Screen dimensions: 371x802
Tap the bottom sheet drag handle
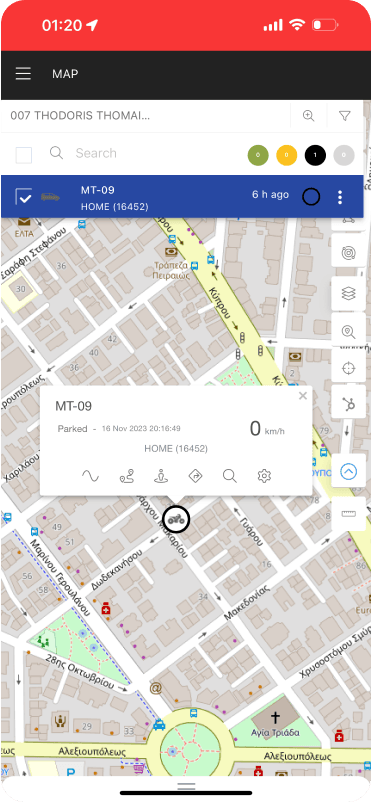(186, 786)
